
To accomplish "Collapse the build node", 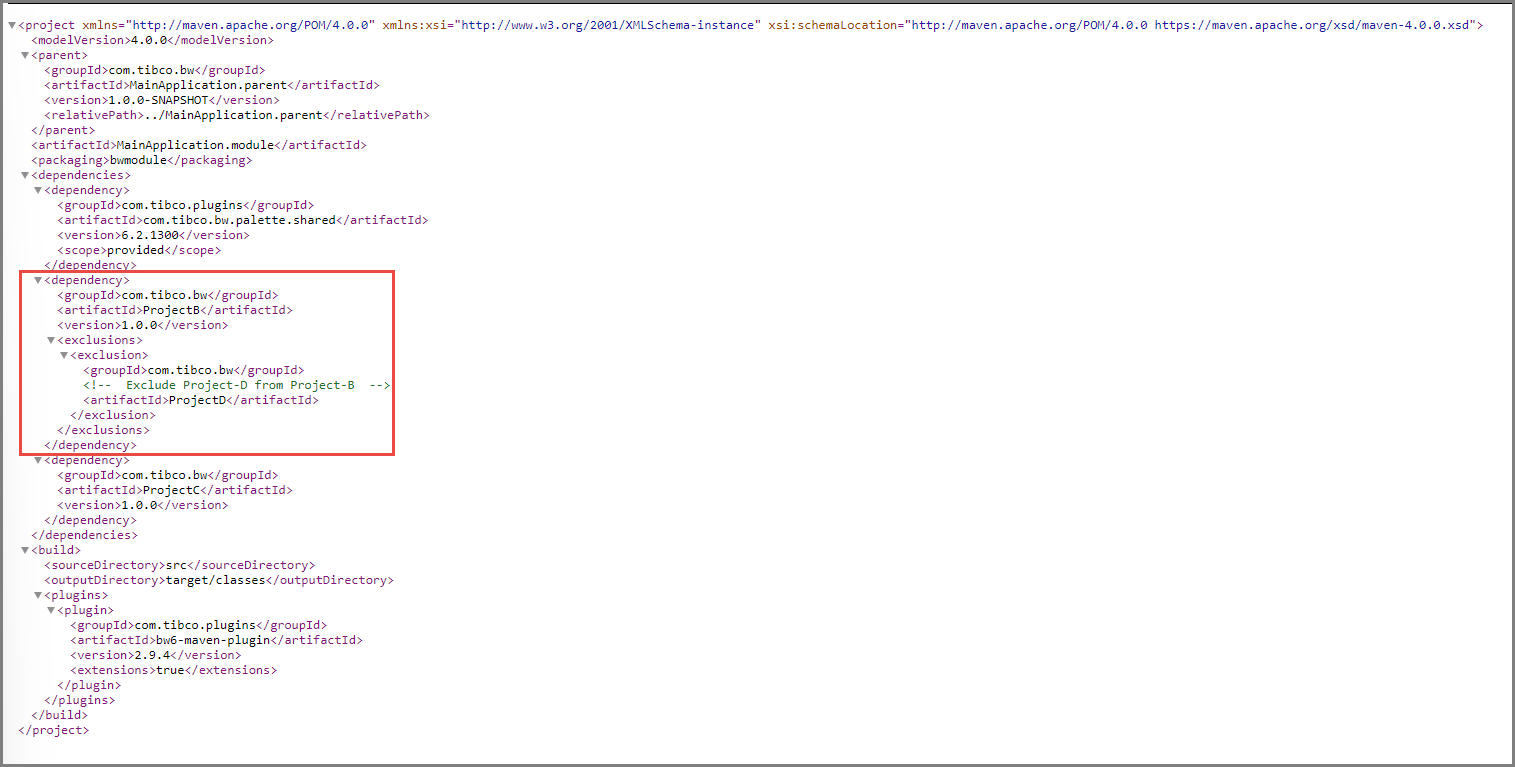I will [25, 550].
